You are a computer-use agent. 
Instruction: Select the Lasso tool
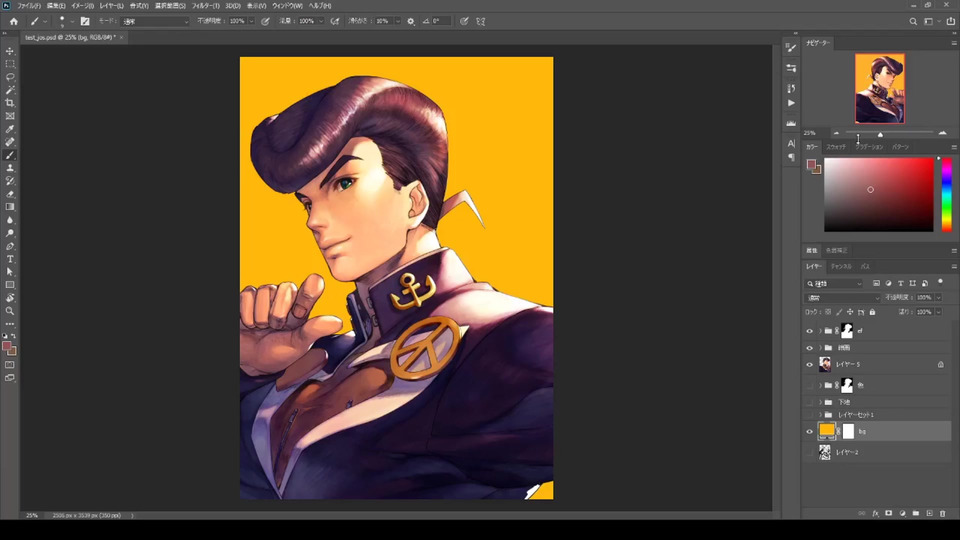10,77
